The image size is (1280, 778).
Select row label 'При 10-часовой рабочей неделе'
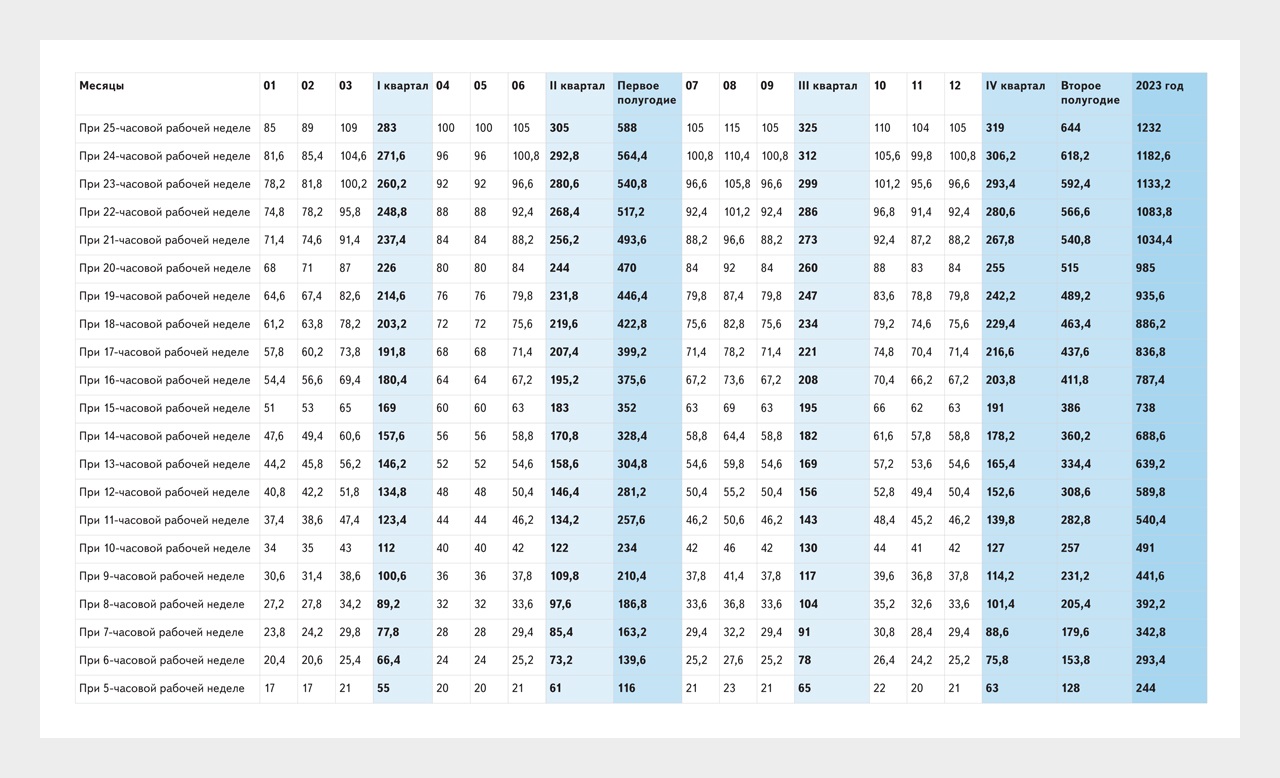click(165, 548)
